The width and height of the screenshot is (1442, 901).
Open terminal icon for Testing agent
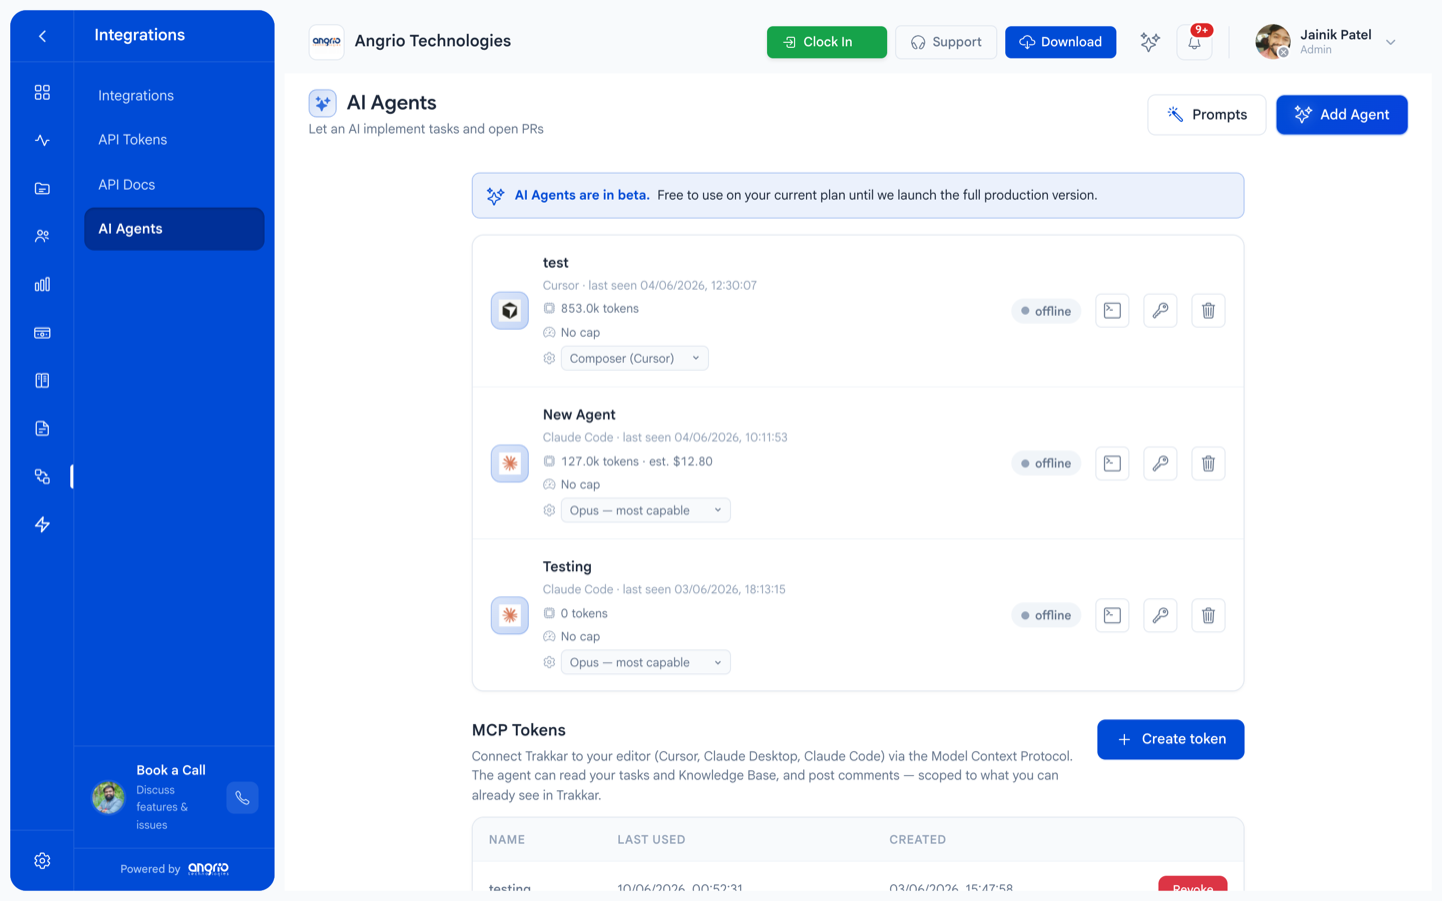click(x=1112, y=615)
